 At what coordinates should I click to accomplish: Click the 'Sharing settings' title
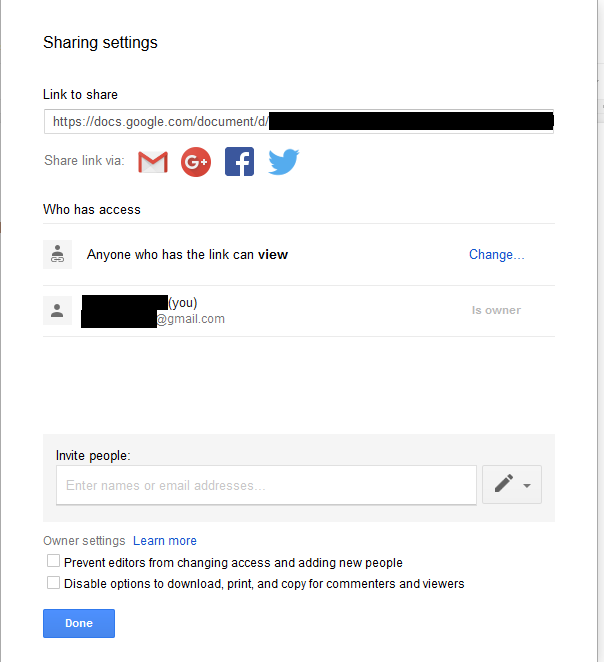pyautogui.click(x=100, y=43)
